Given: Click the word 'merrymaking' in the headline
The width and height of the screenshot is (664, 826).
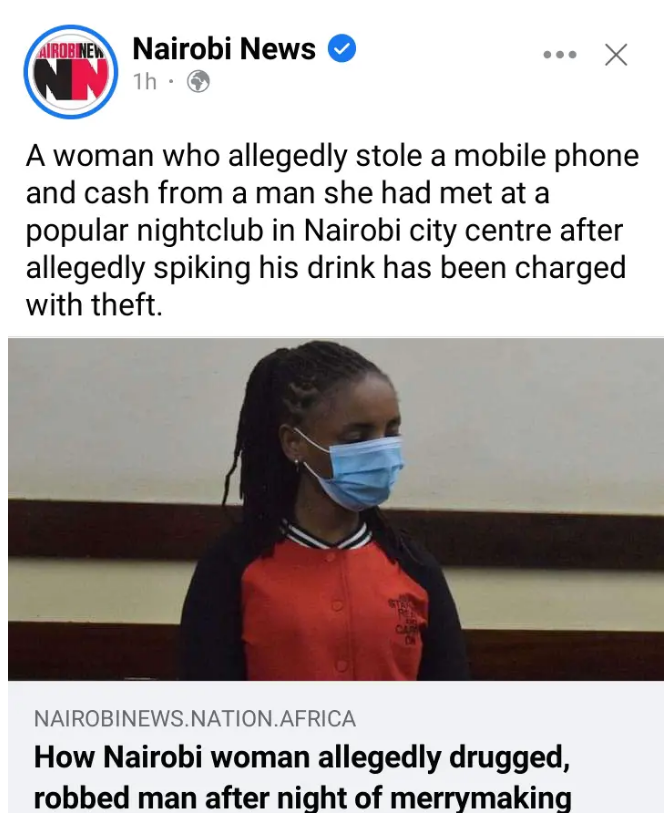Looking at the screenshot, I should tap(481, 799).
